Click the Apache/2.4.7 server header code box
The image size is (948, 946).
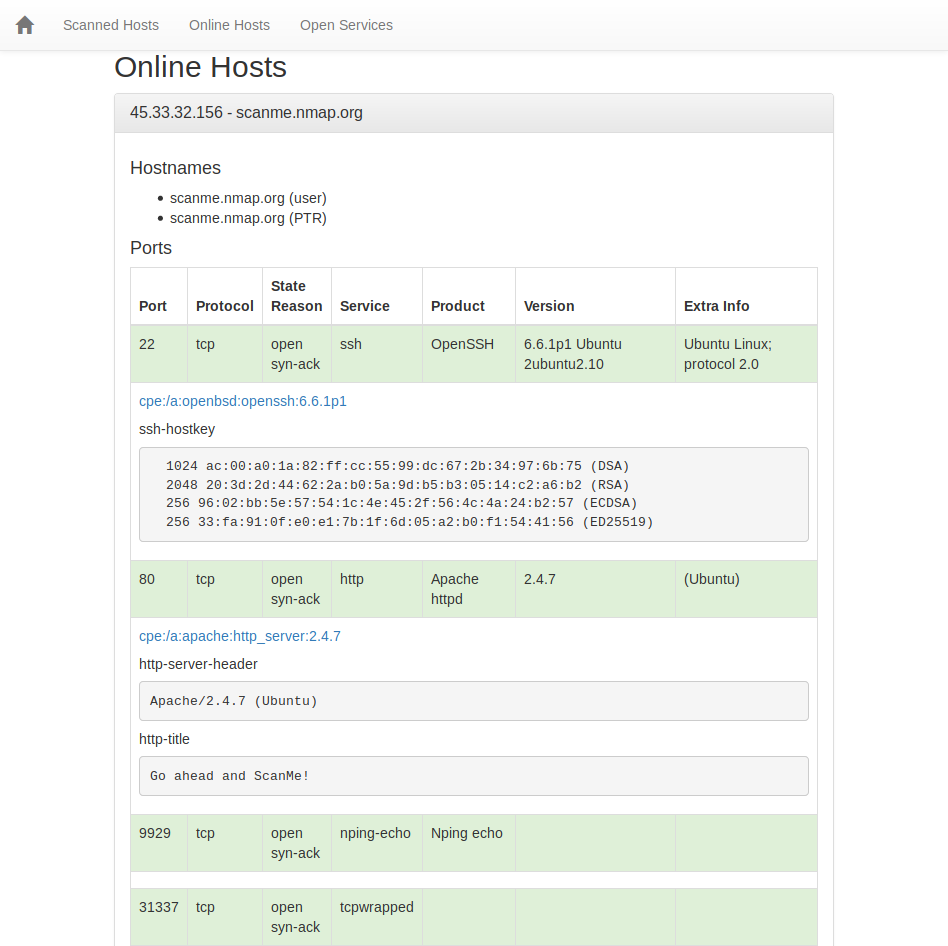(x=474, y=700)
